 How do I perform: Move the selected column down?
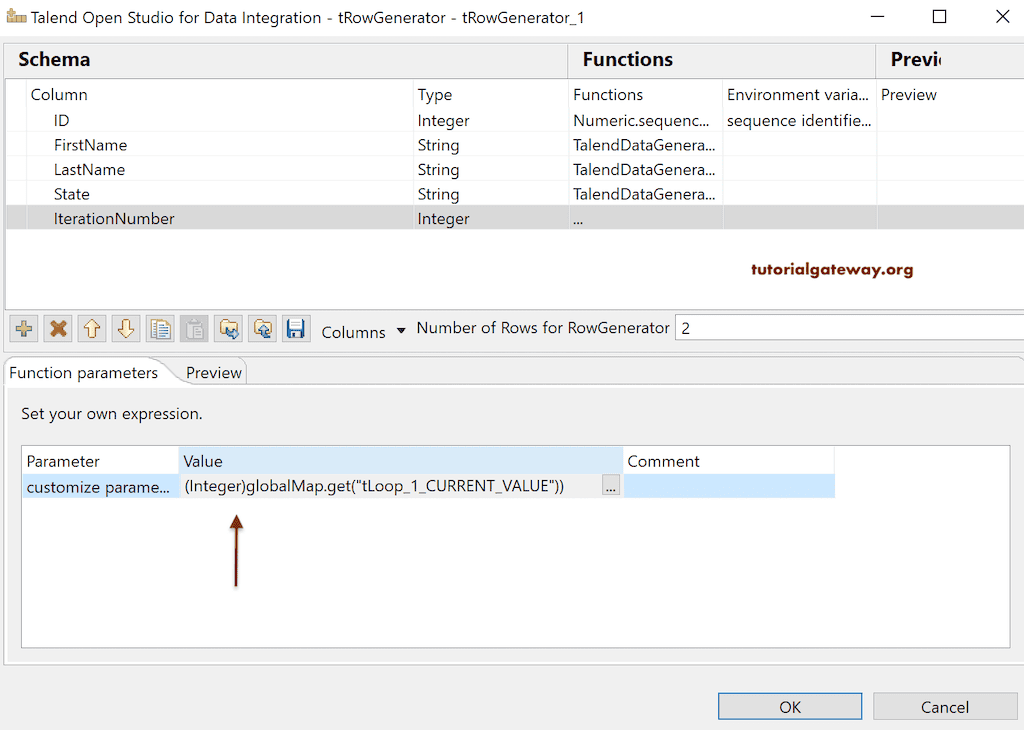[125, 328]
